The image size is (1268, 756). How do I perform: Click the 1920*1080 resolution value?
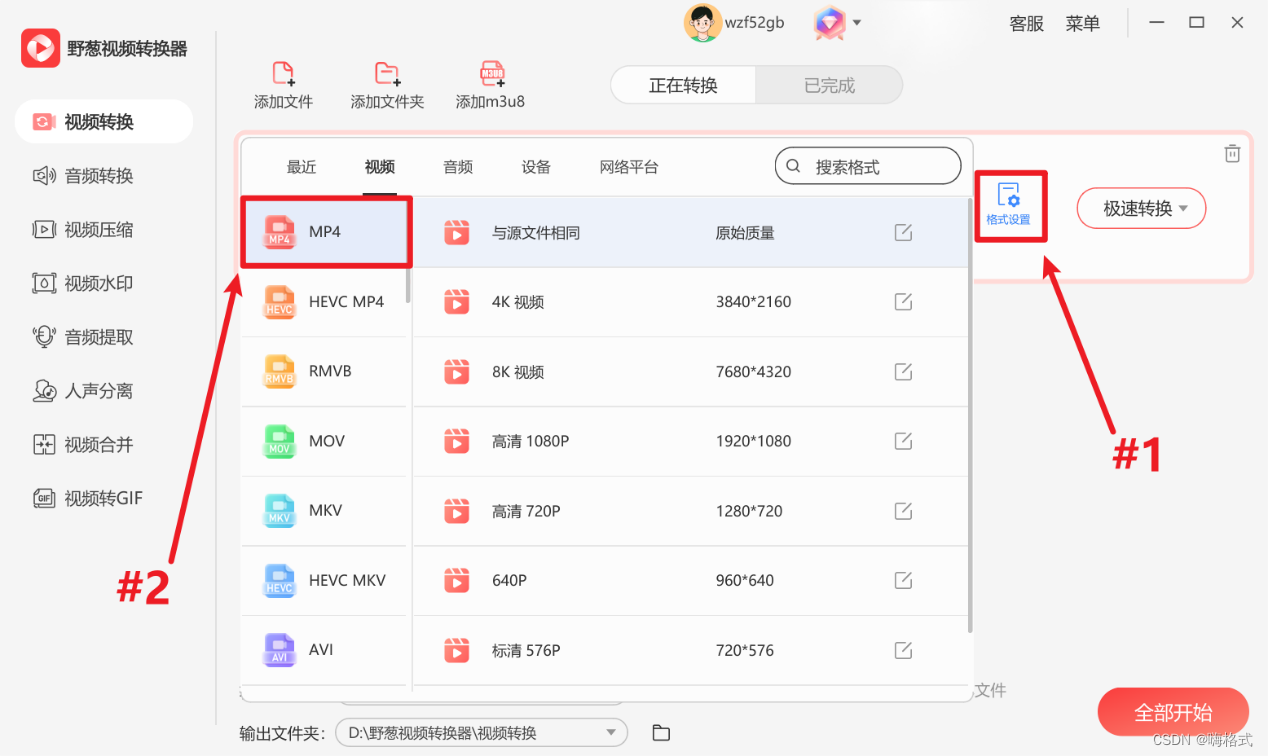753,441
